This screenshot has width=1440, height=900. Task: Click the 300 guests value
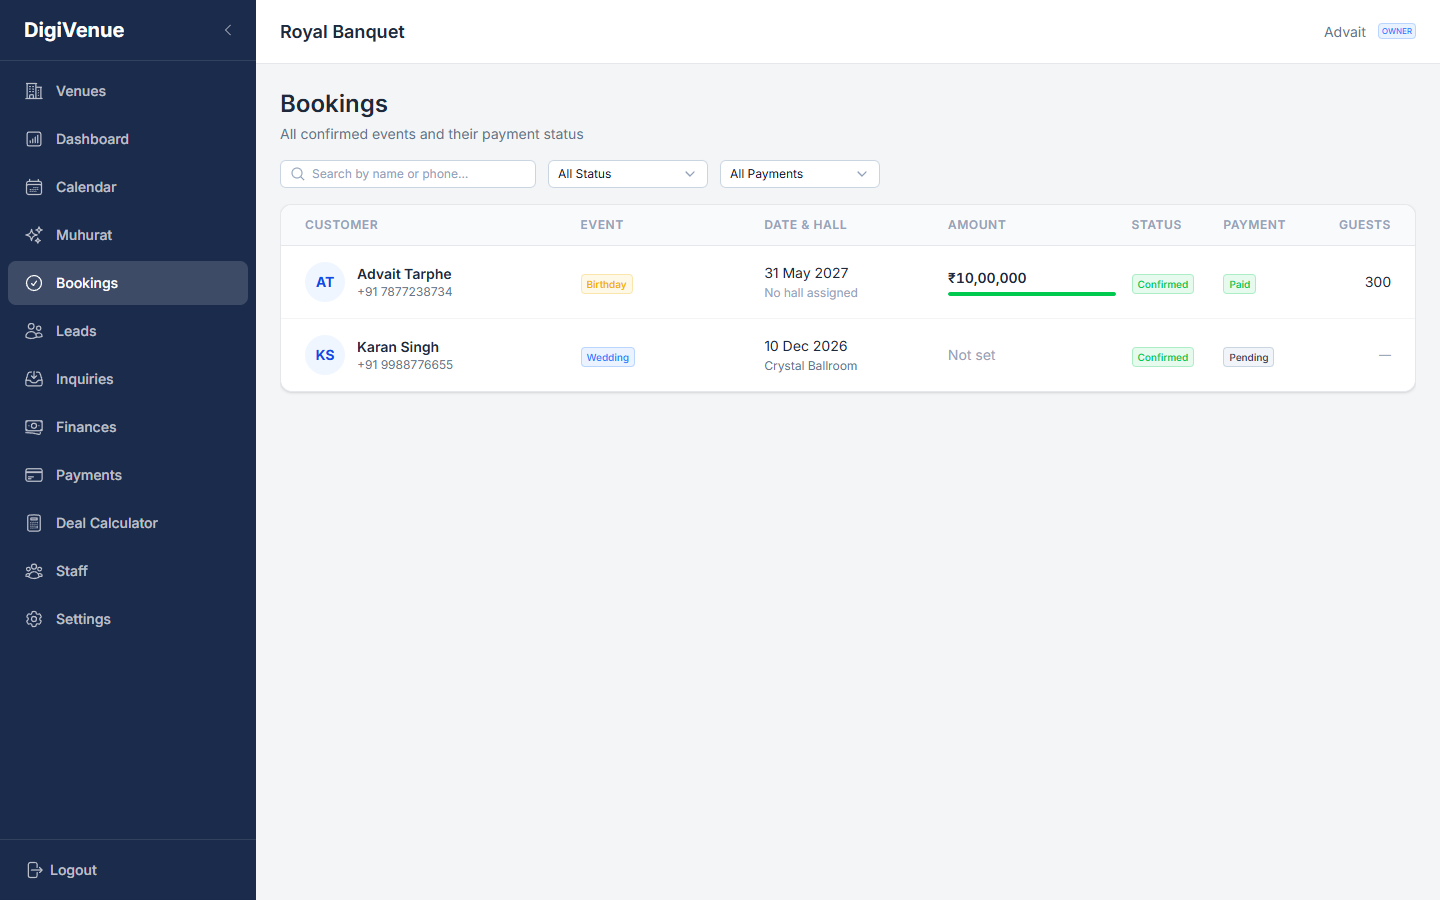click(1378, 282)
